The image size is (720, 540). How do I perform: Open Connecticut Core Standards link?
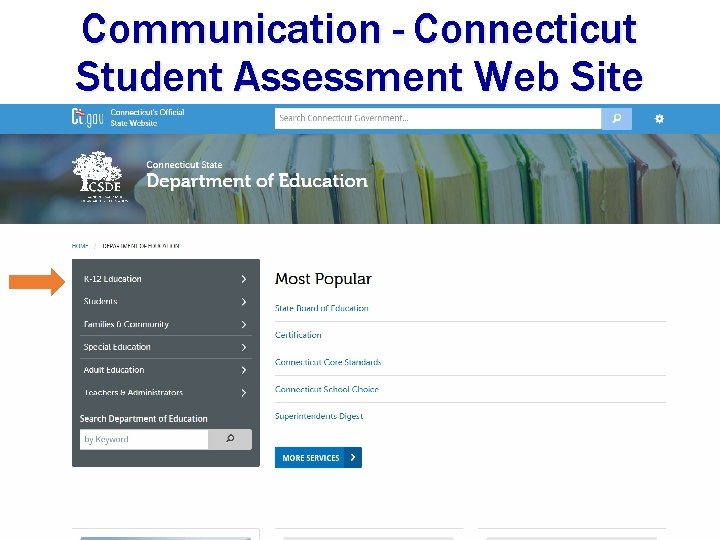[328, 362]
